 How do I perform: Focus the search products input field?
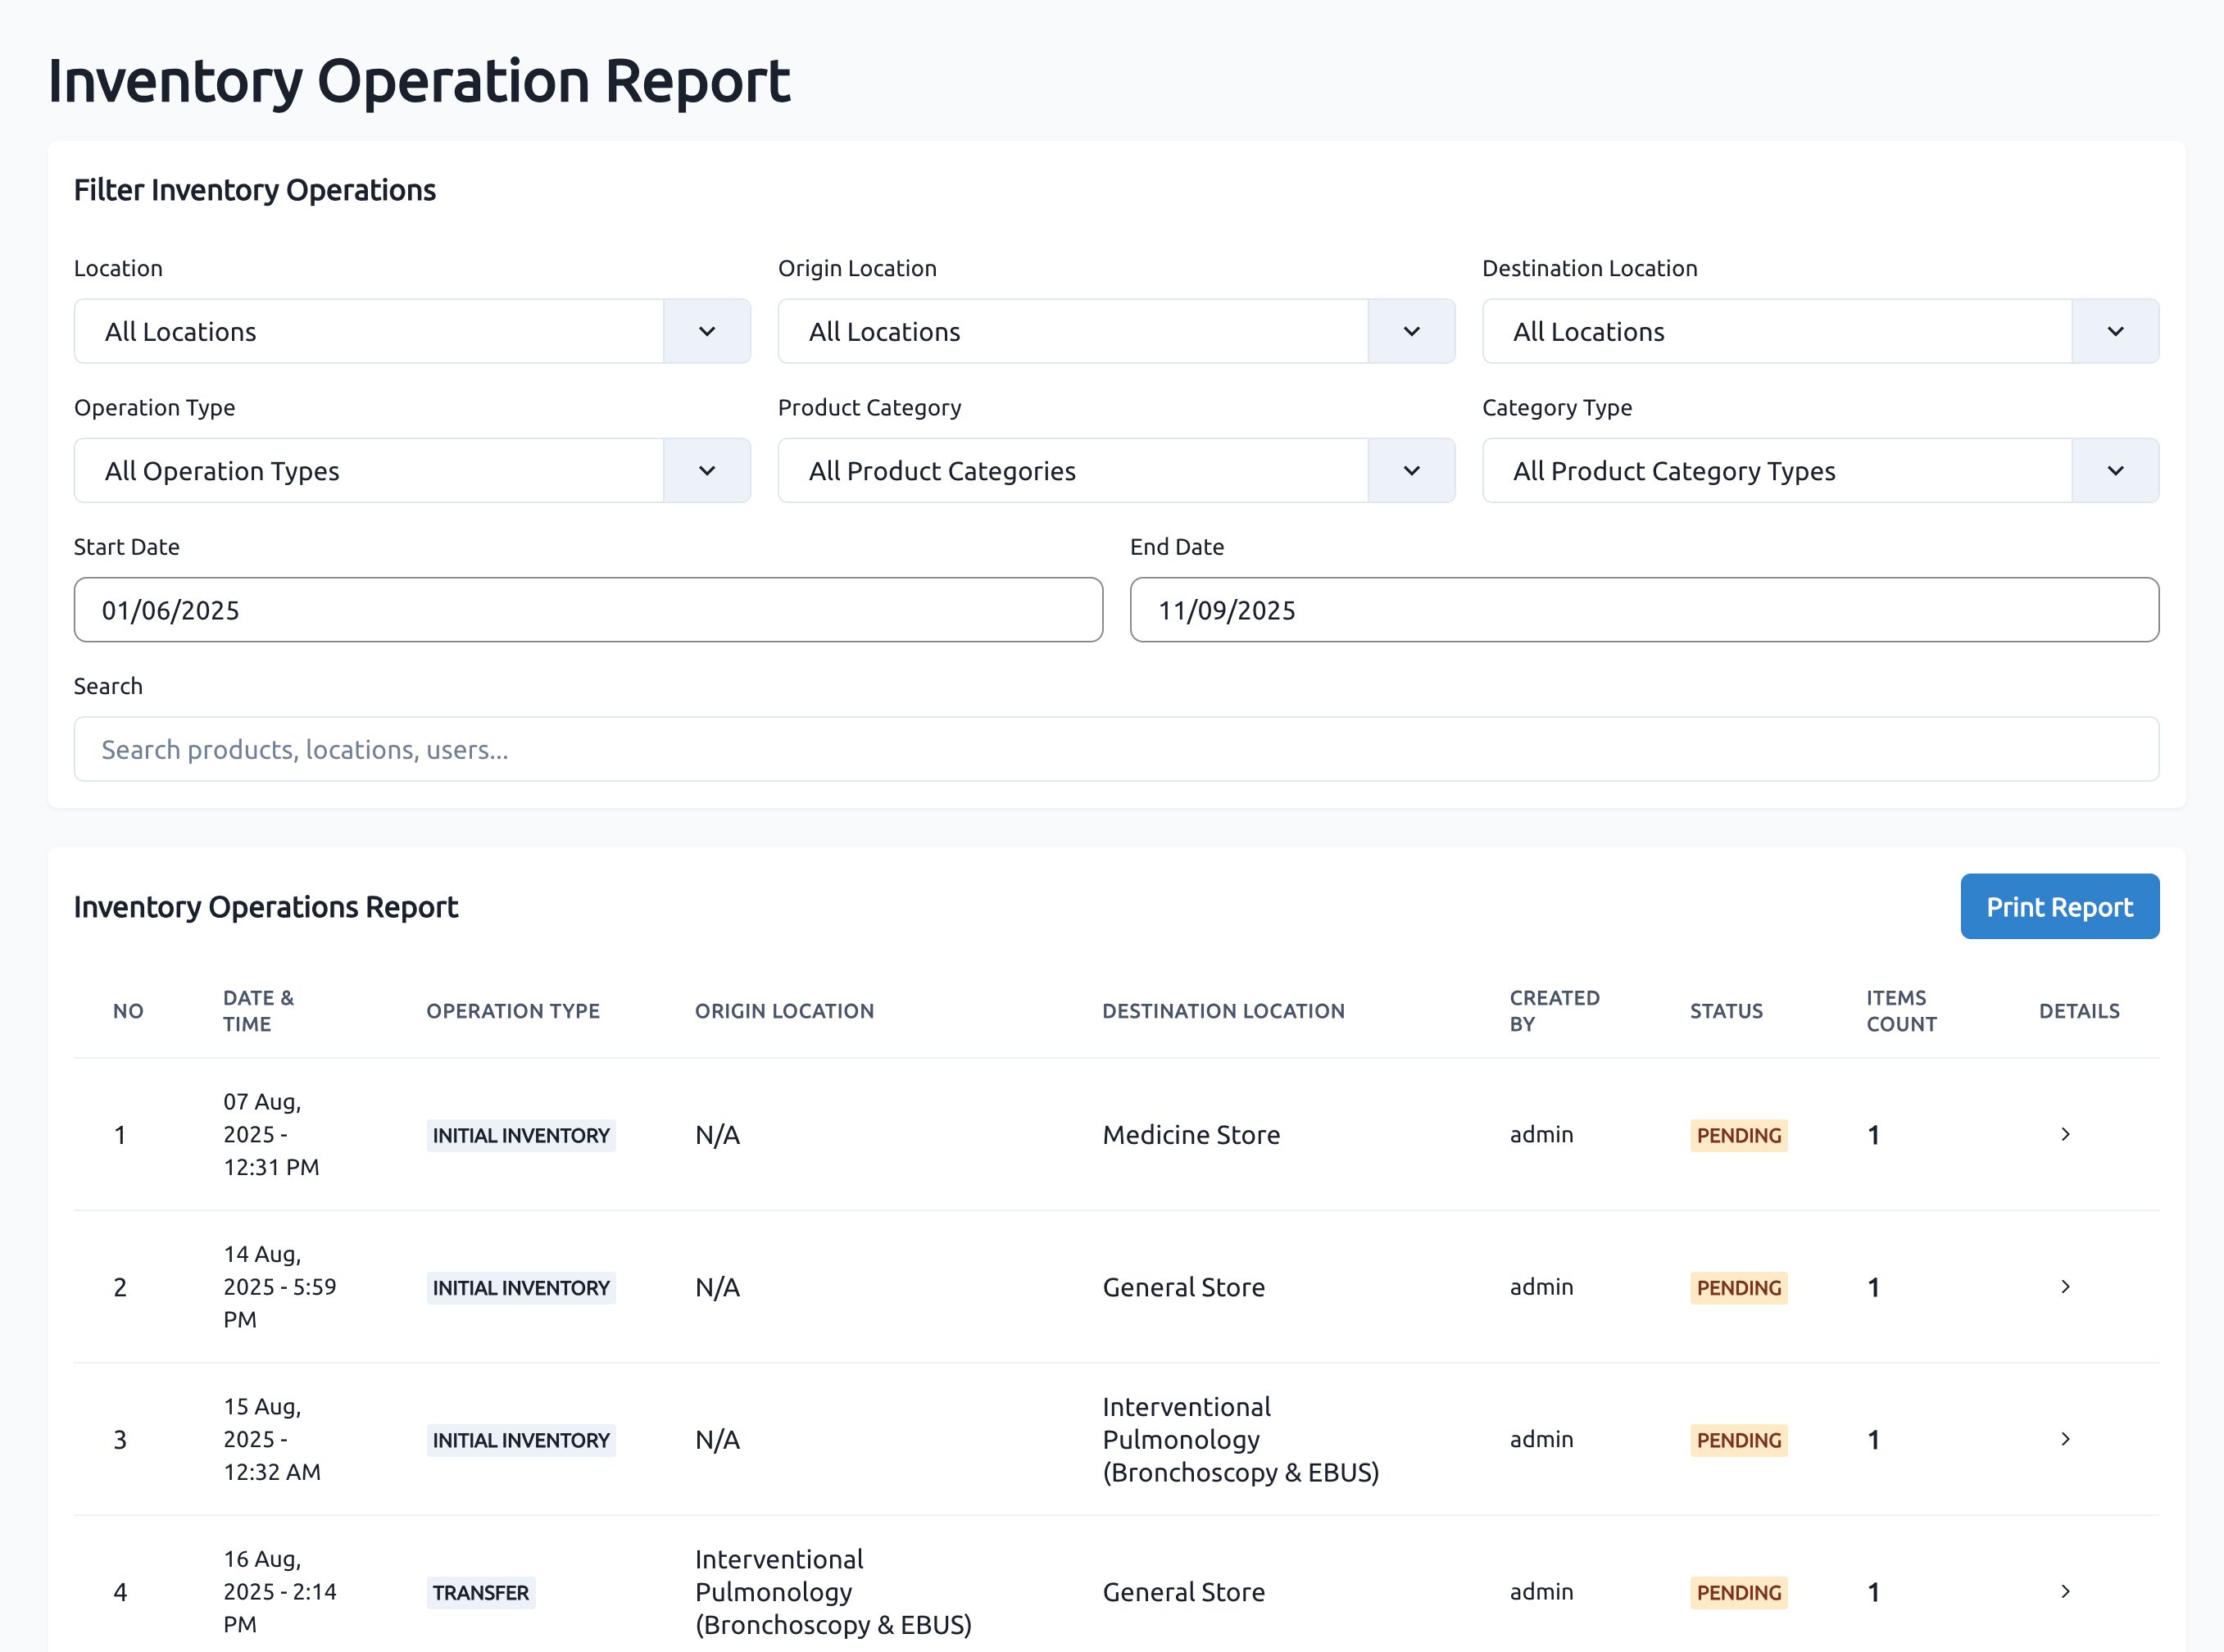1116,748
